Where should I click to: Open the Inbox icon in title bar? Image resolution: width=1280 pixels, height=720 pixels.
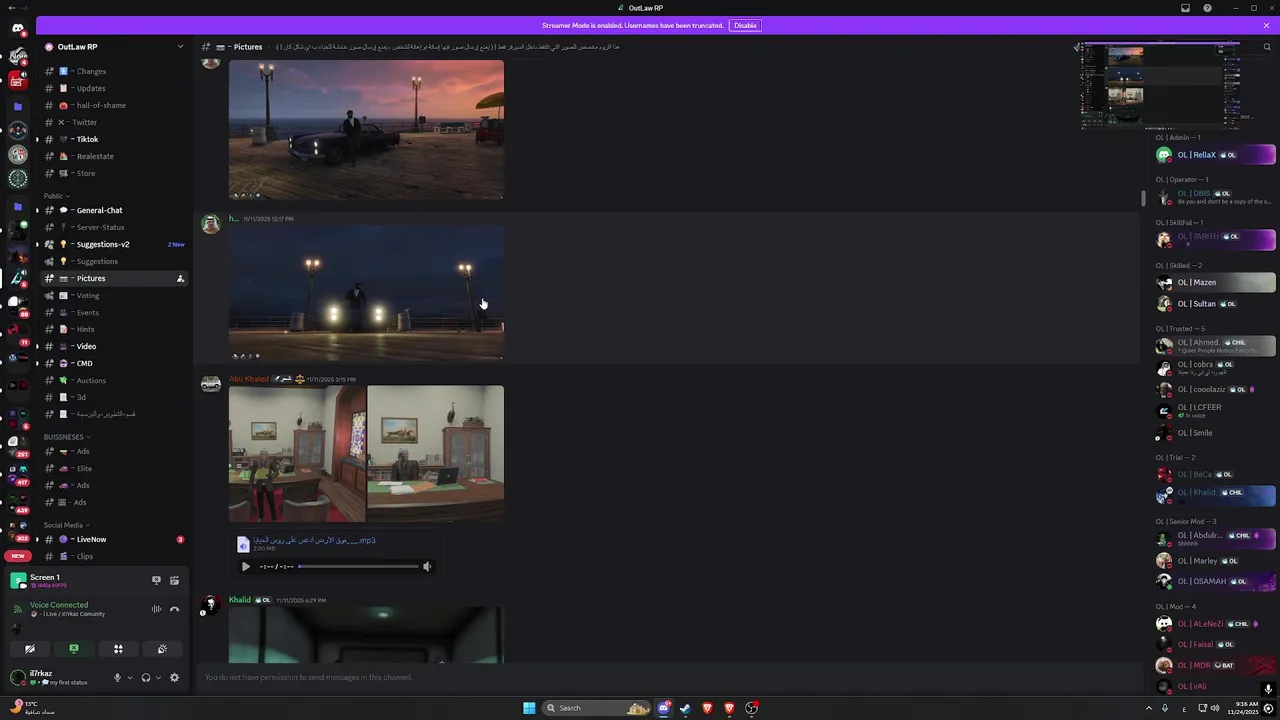1185,8
